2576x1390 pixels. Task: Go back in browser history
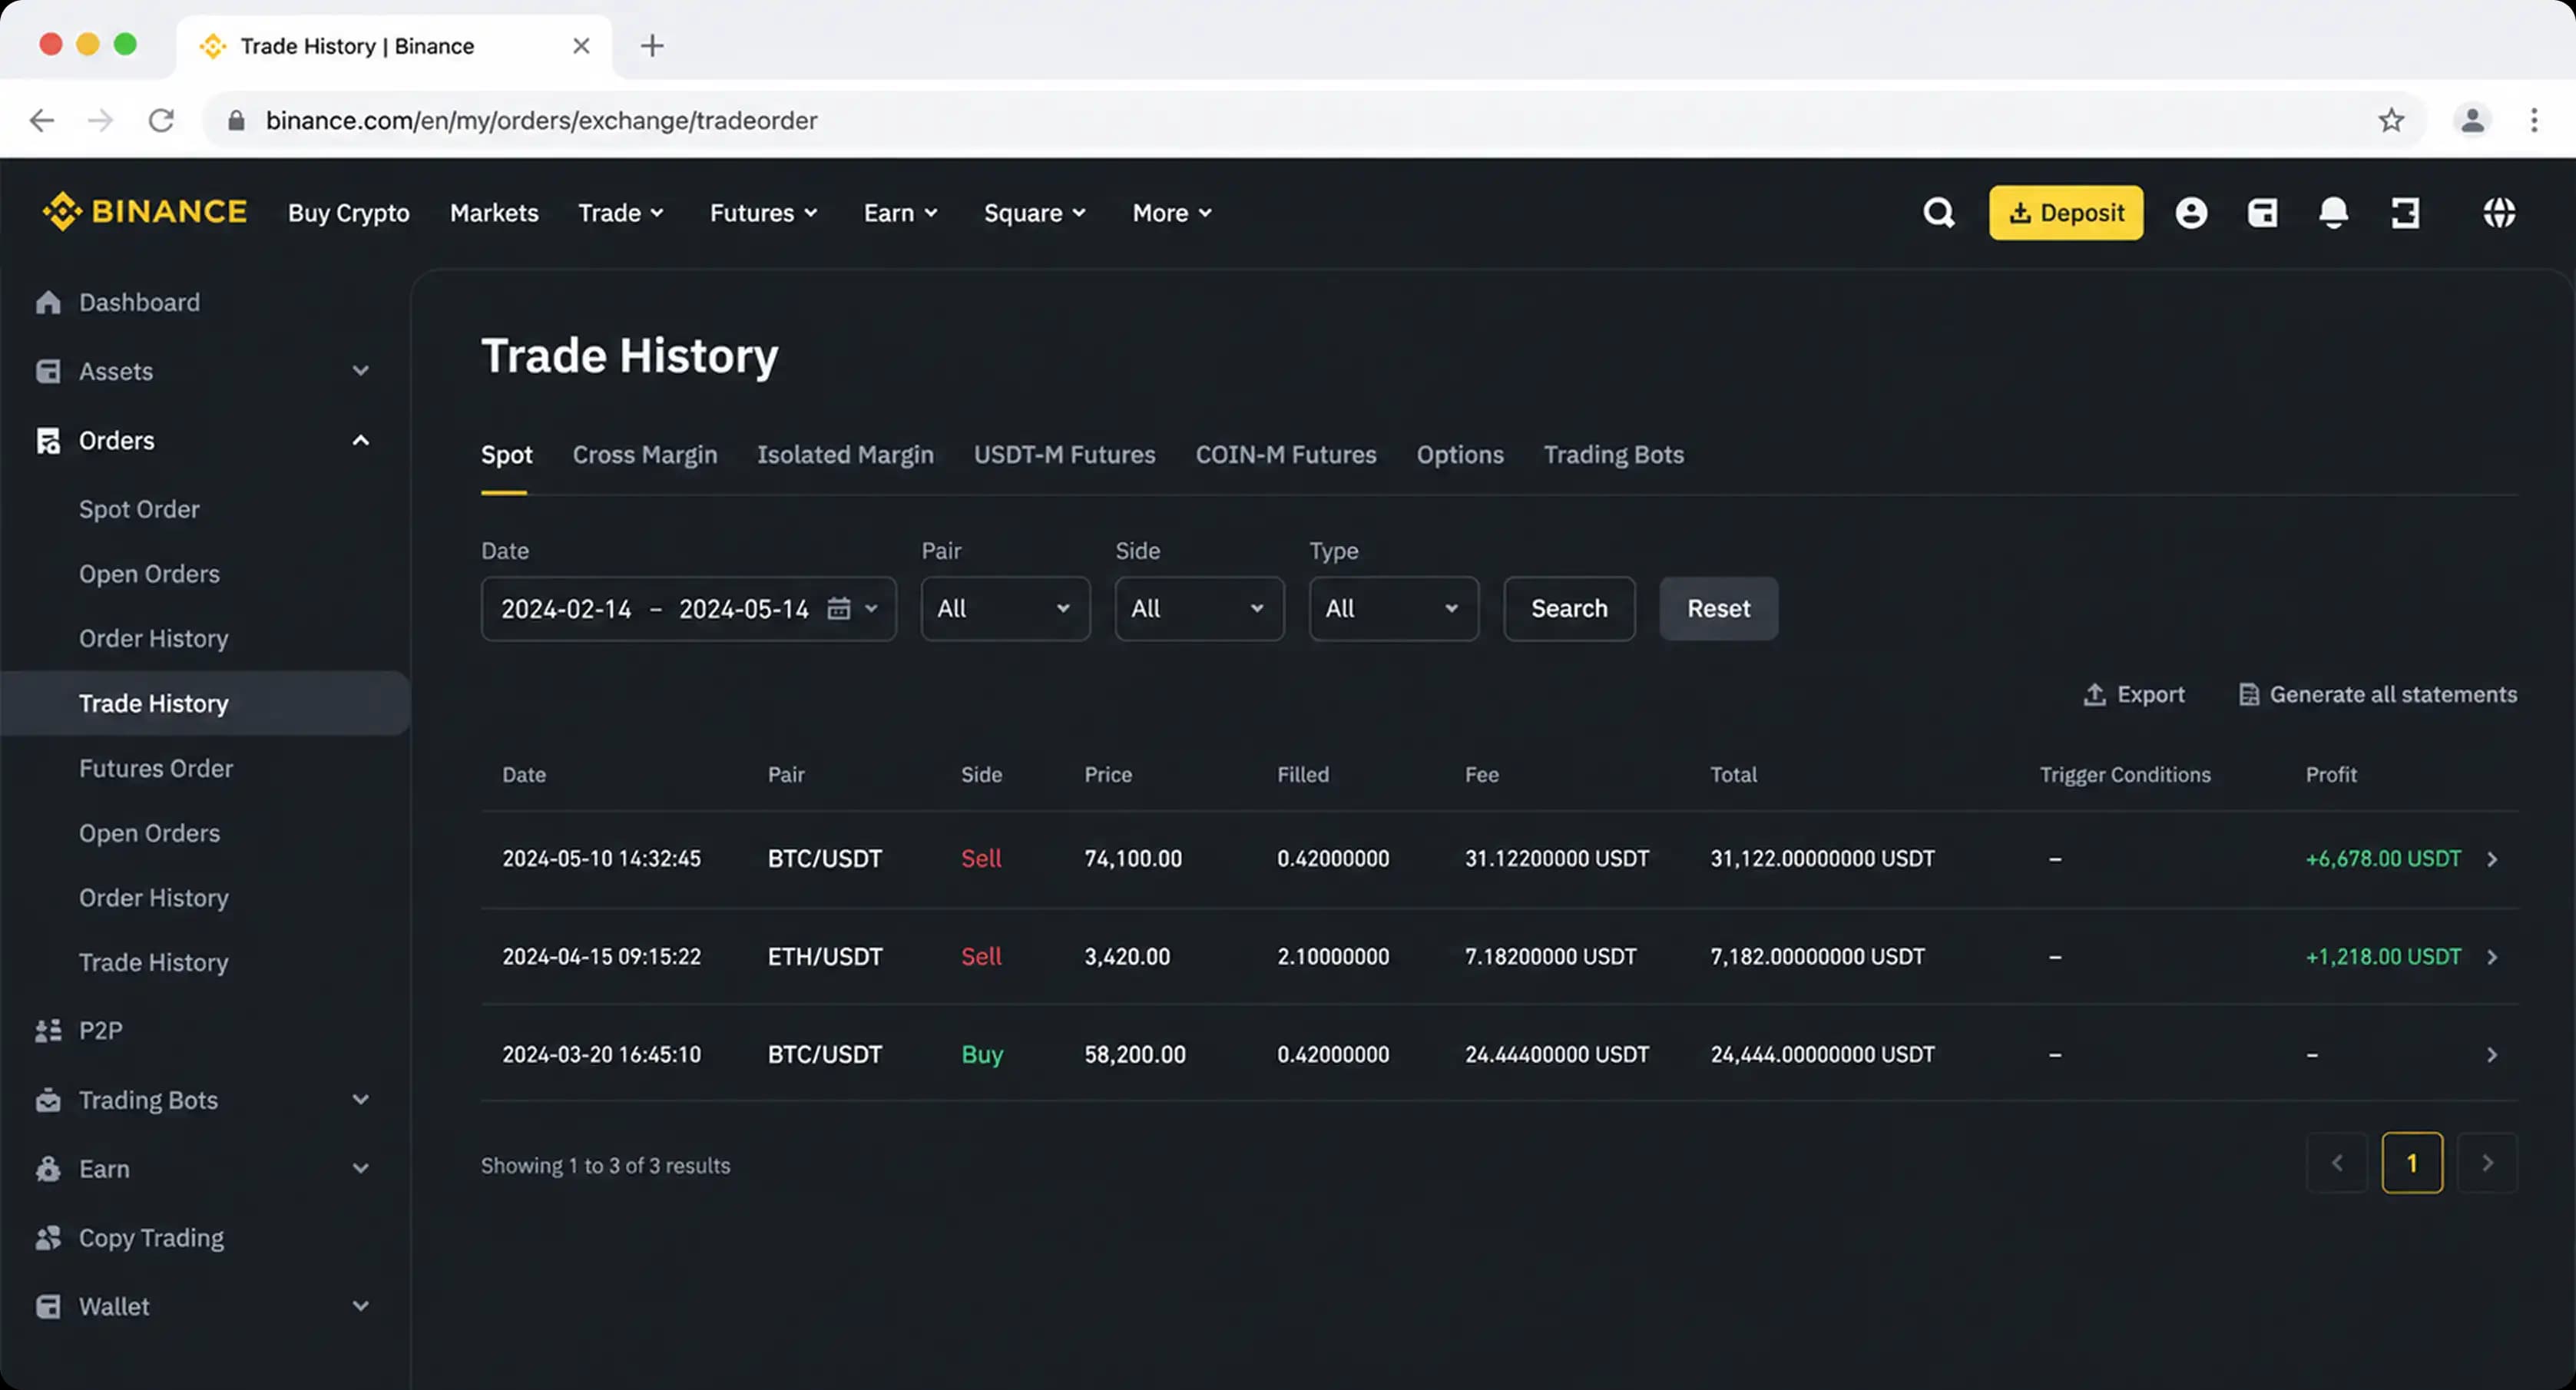(x=41, y=120)
